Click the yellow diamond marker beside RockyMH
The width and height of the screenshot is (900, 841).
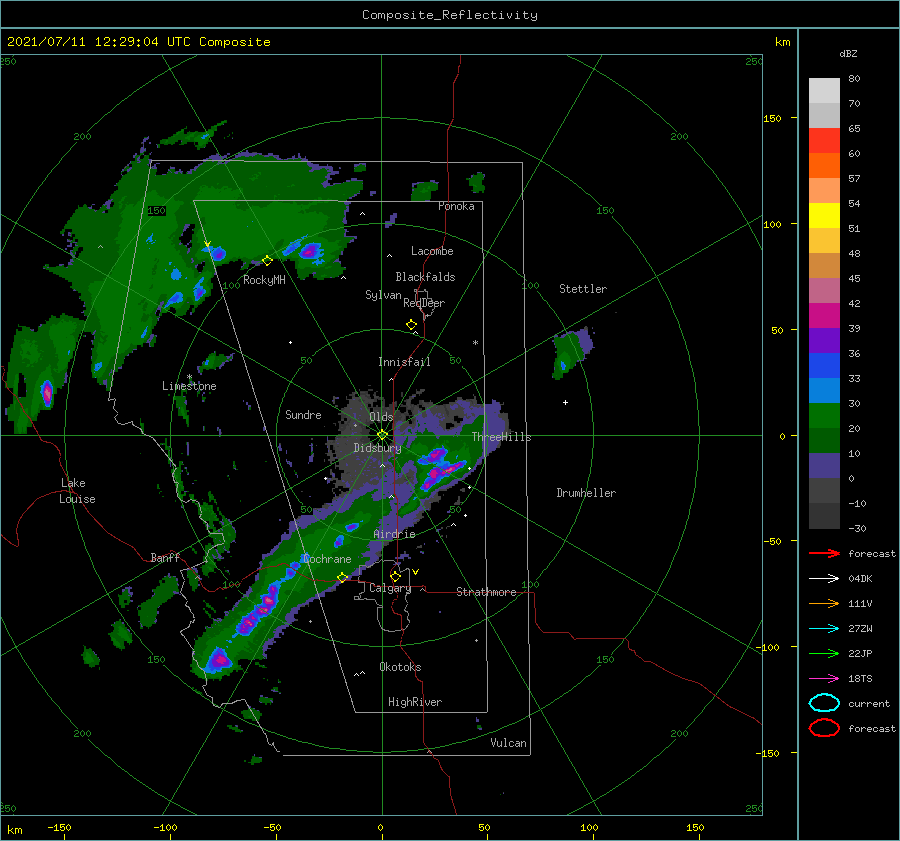click(x=267, y=261)
